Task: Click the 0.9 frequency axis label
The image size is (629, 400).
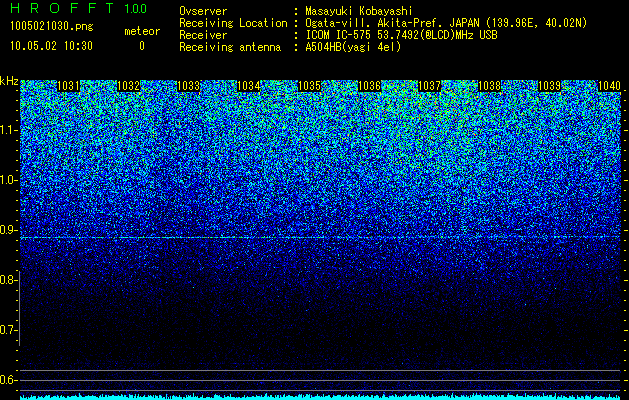Action: tap(8, 230)
